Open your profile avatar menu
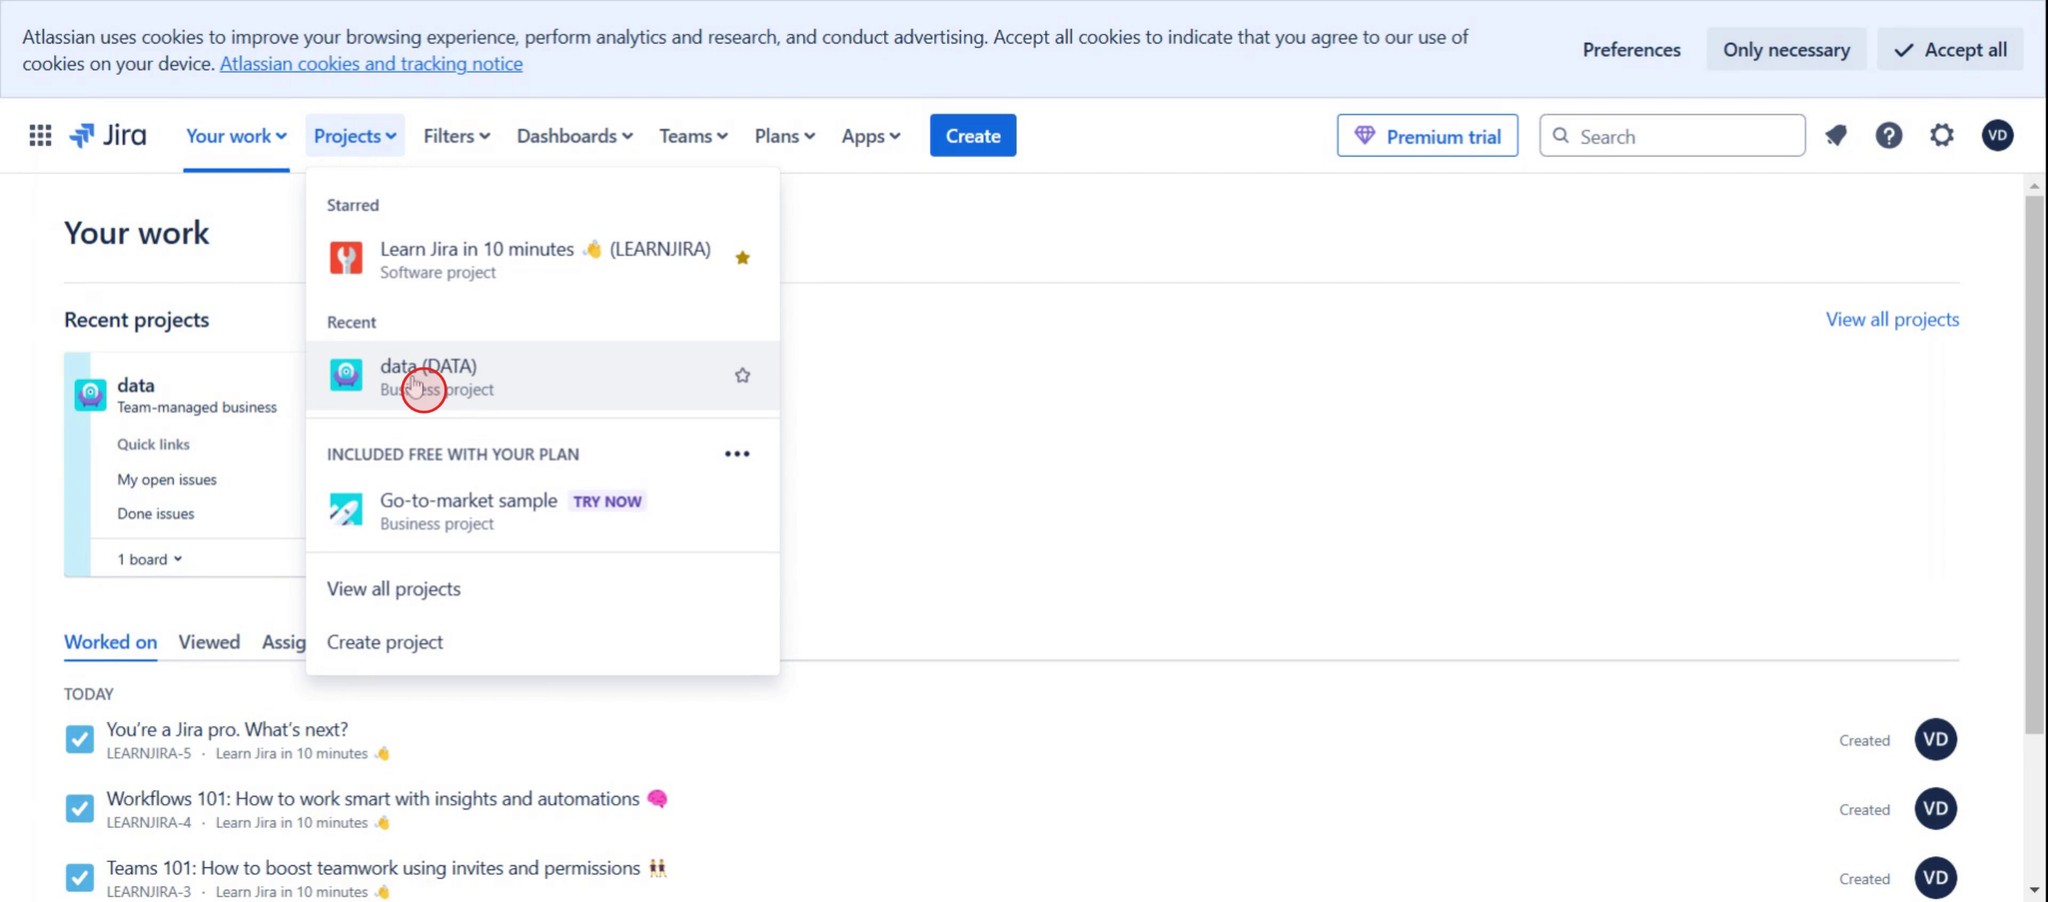 tap(1996, 135)
